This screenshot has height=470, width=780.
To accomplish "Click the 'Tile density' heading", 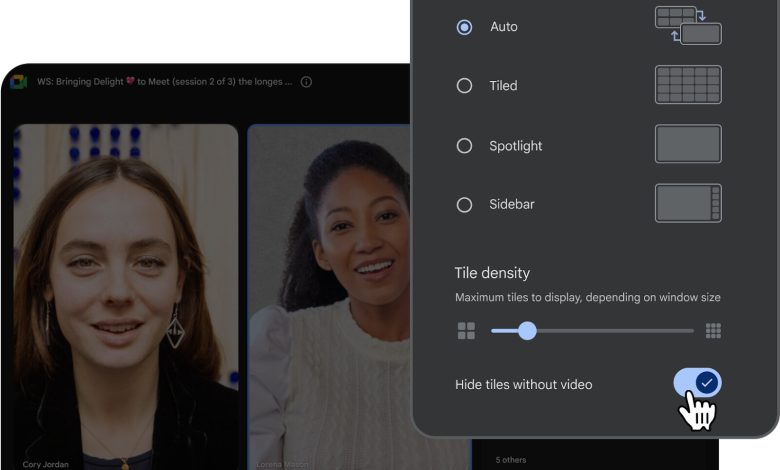I will click(492, 273).
